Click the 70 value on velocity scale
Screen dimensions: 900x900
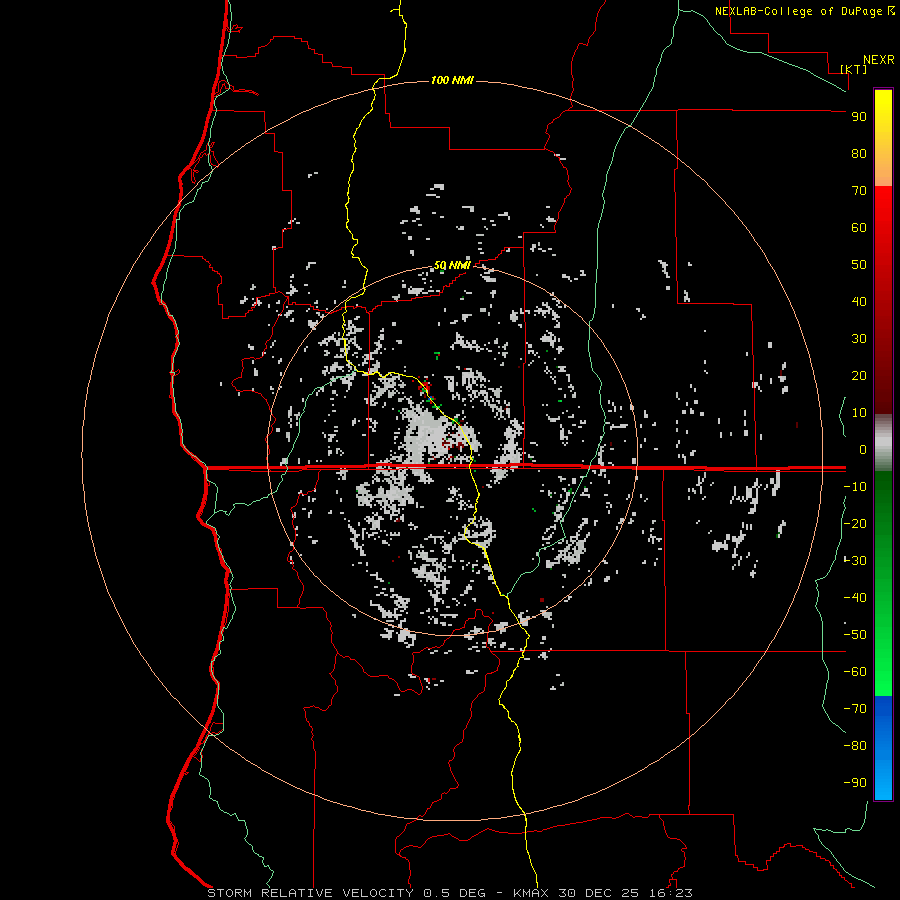(x=859, y=191)
